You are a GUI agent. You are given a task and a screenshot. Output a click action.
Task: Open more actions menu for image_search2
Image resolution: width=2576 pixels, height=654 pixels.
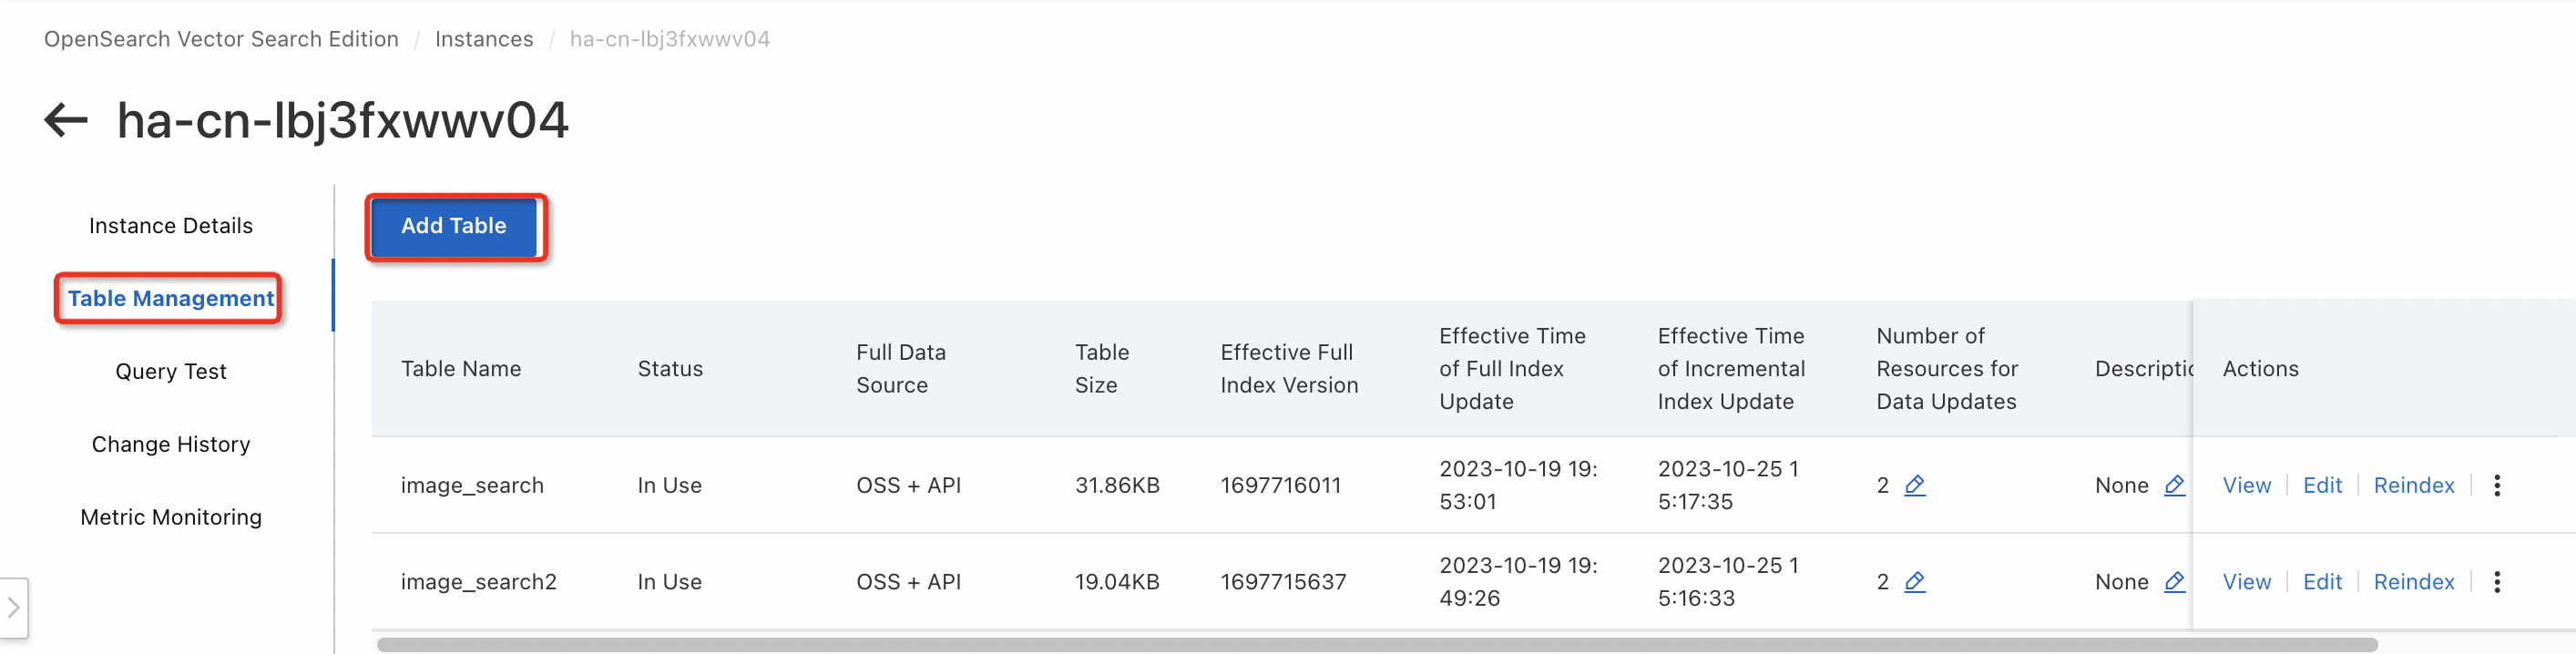tap(2496, 581)
